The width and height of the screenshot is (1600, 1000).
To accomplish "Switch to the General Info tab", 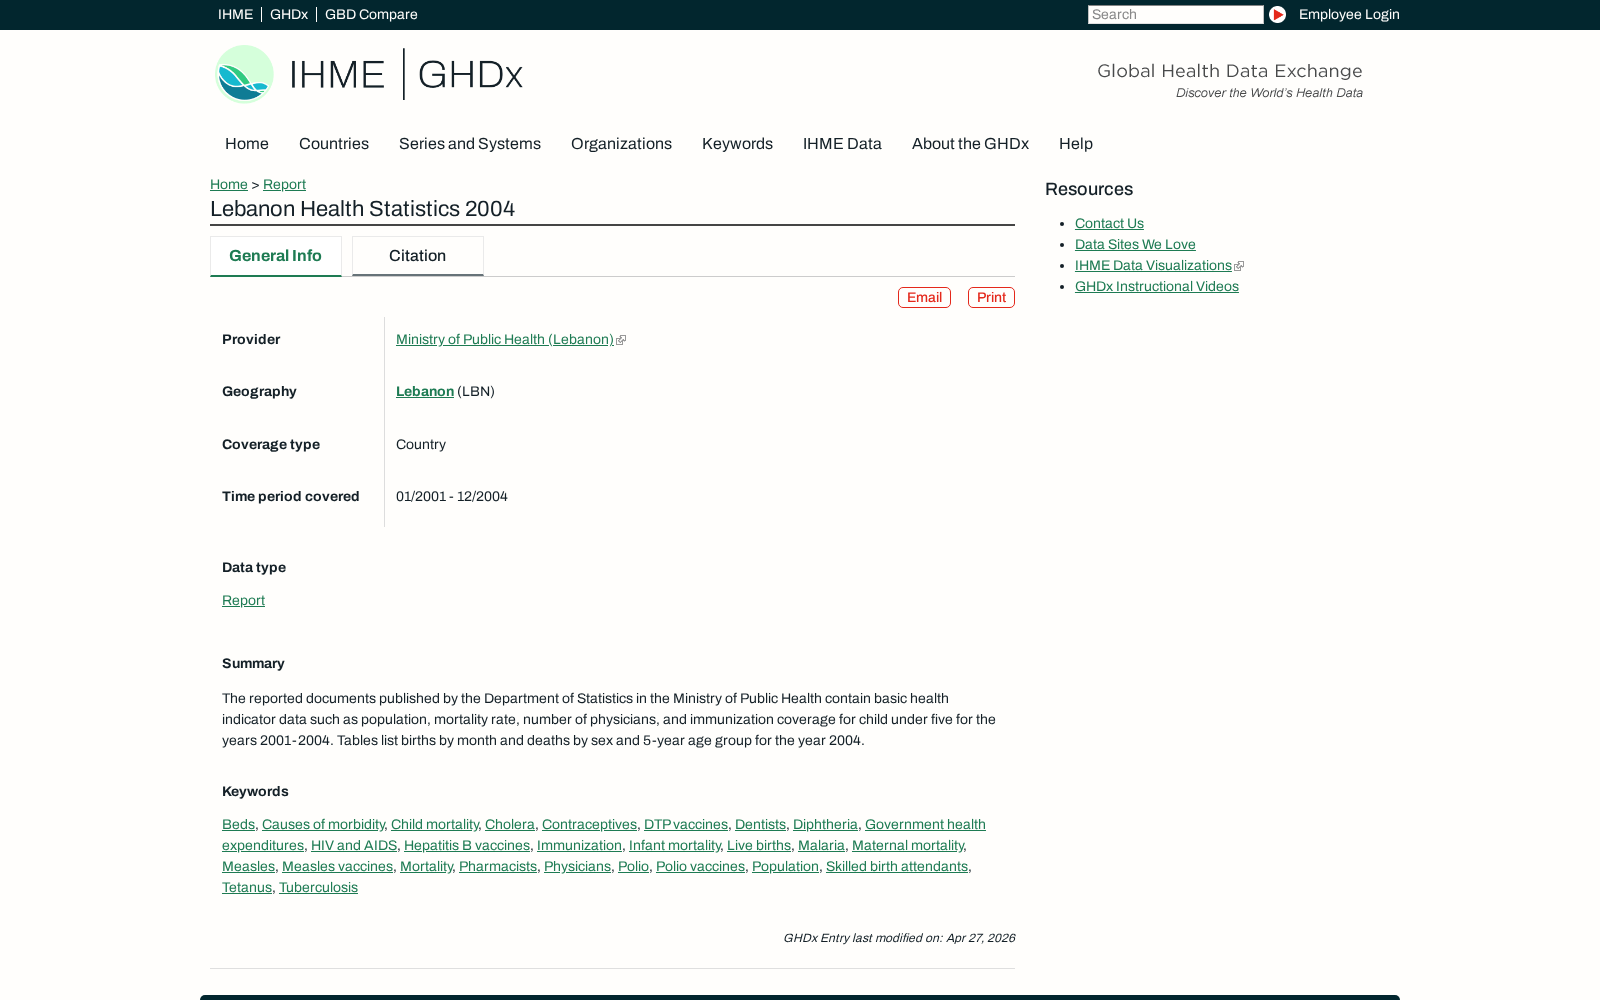I will (275, 256).
